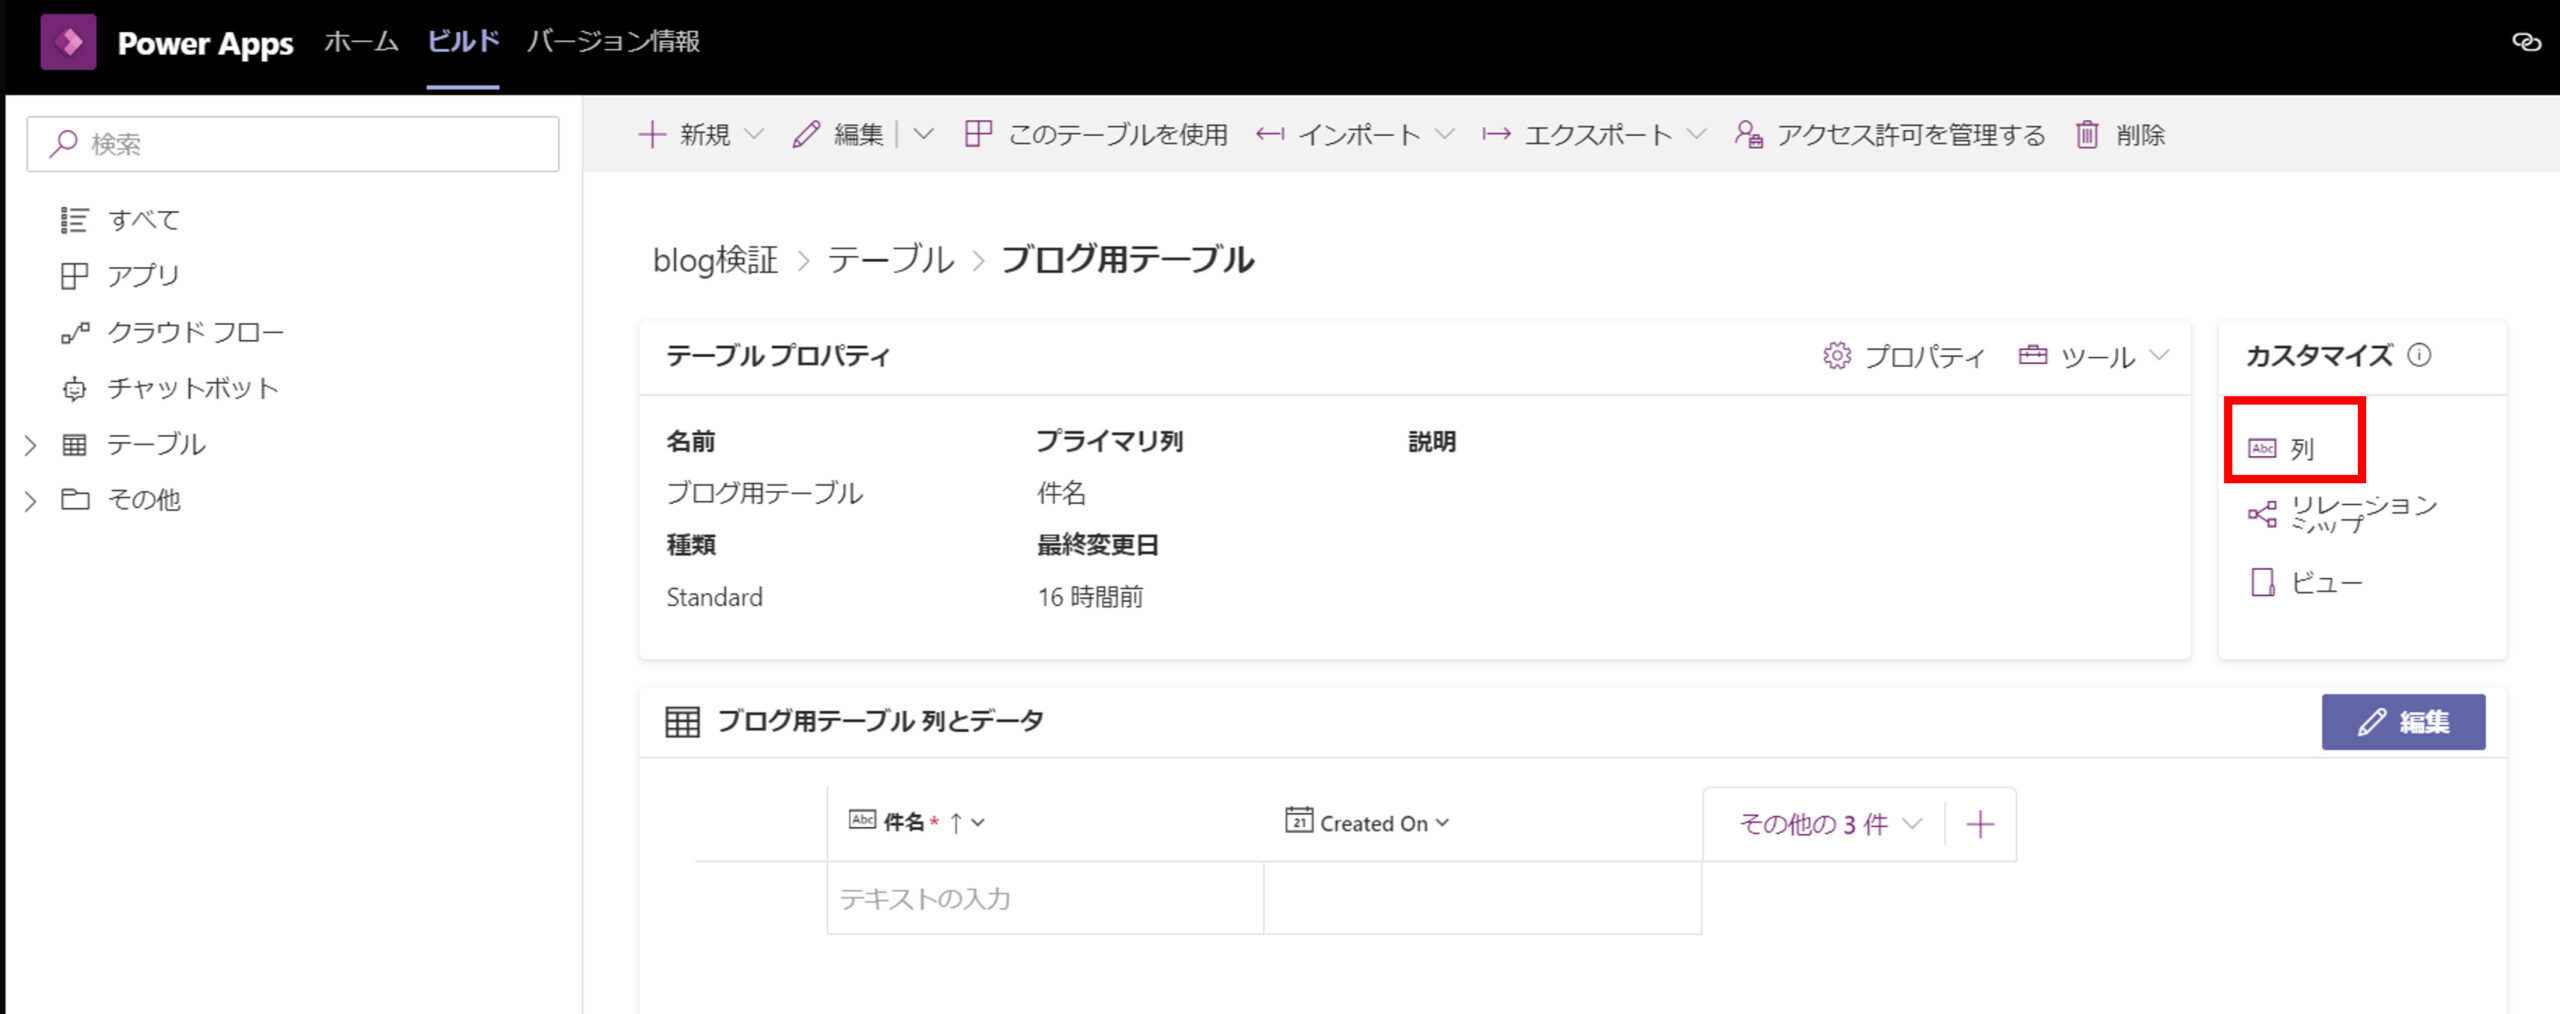This screenshot has width=2560, height=1014.
Task: Click the このテーブルを使用 toolbar icon
Action: 978,135
